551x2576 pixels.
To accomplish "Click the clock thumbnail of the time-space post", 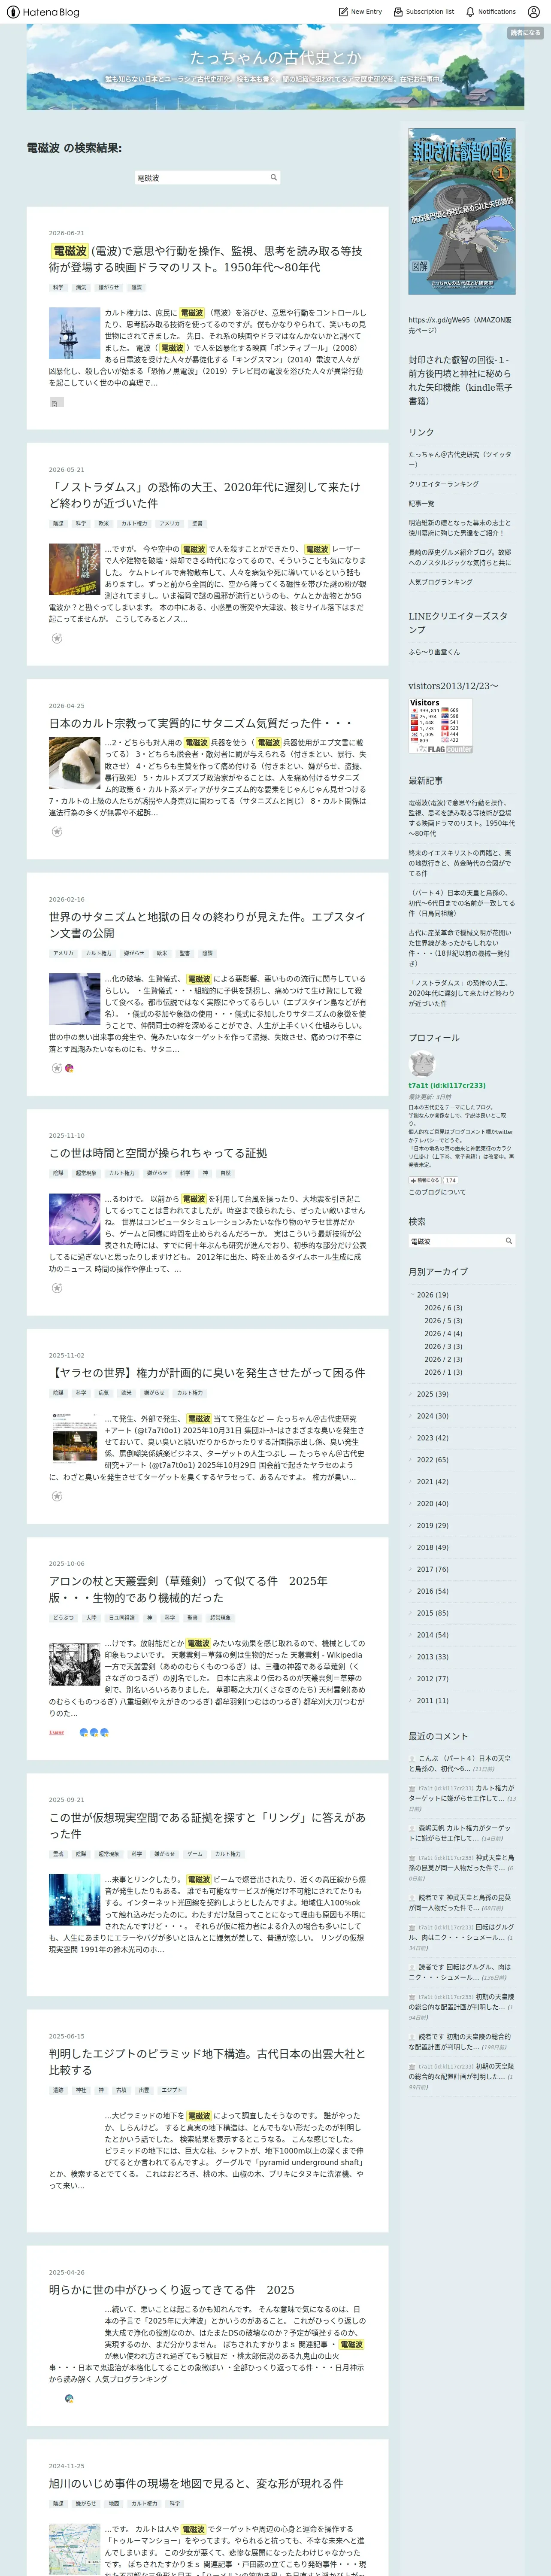I will coord(75,1219).
